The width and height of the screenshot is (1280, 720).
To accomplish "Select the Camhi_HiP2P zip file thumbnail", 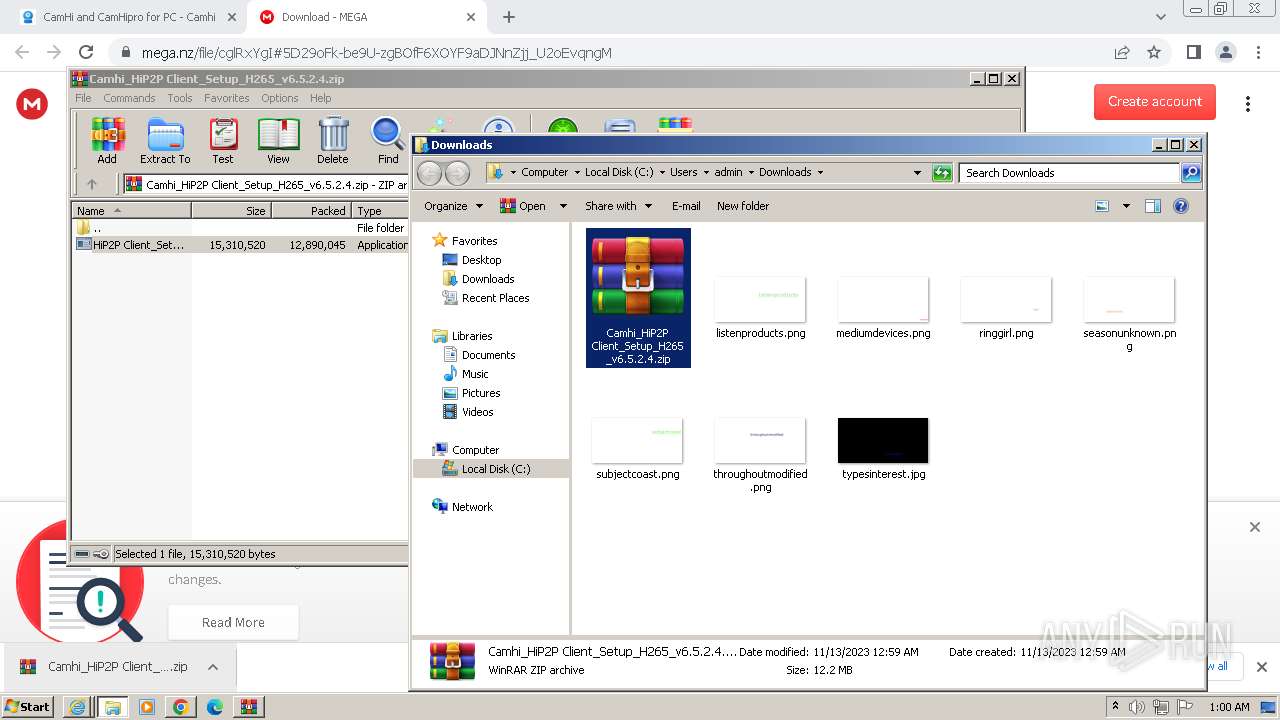I will pos(638,298).
